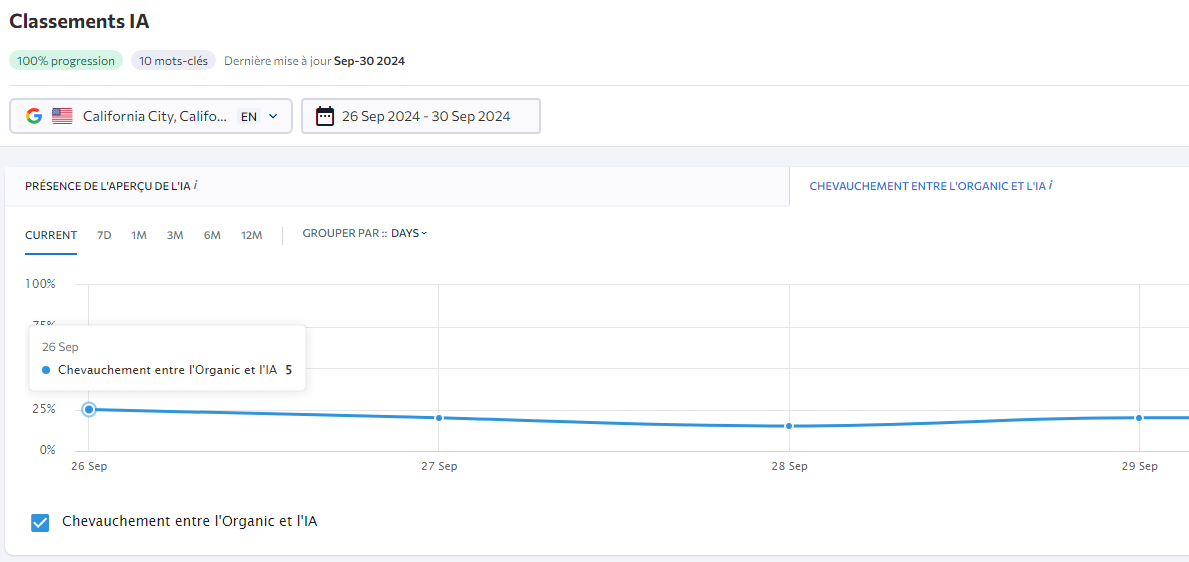Click the Google logo icon in location selector

pos(34,116)
